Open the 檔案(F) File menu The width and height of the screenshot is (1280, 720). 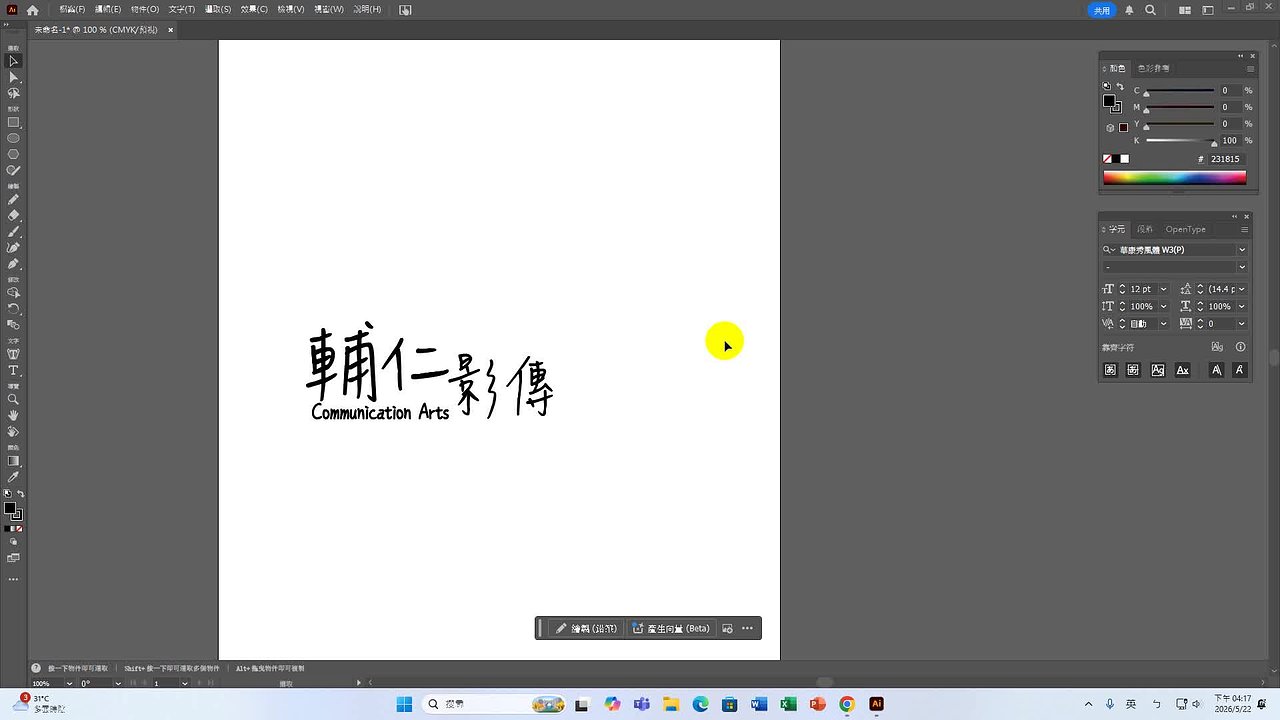coord(72,9)
